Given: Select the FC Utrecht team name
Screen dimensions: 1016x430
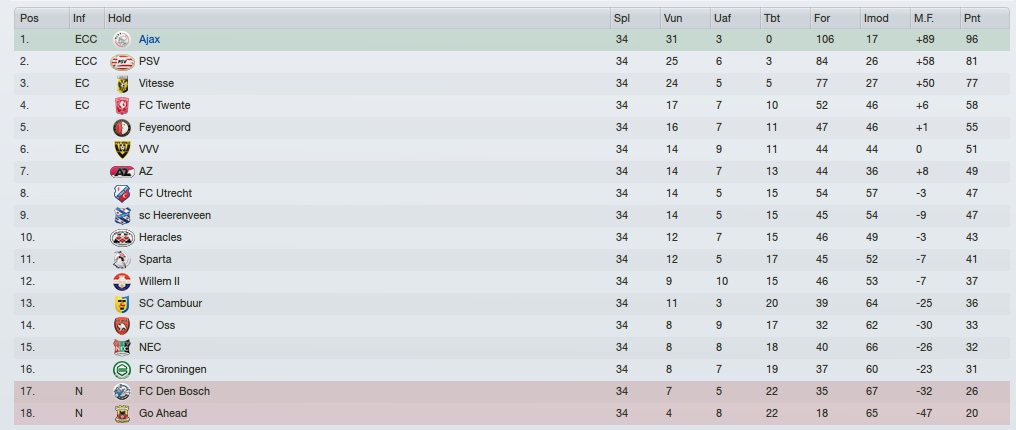Looking at the screenshot, I should (165, 194).
